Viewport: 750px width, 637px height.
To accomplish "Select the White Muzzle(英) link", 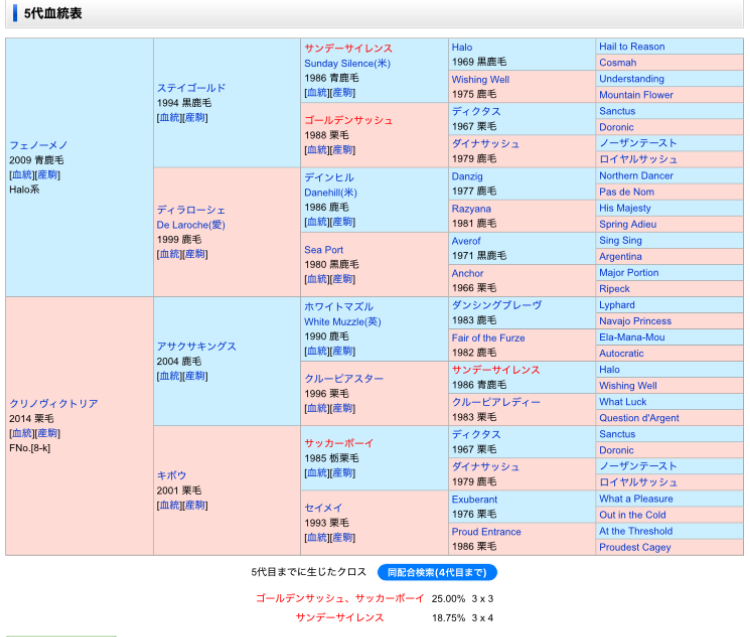I will pyautogui.click(x=342, y=322).
